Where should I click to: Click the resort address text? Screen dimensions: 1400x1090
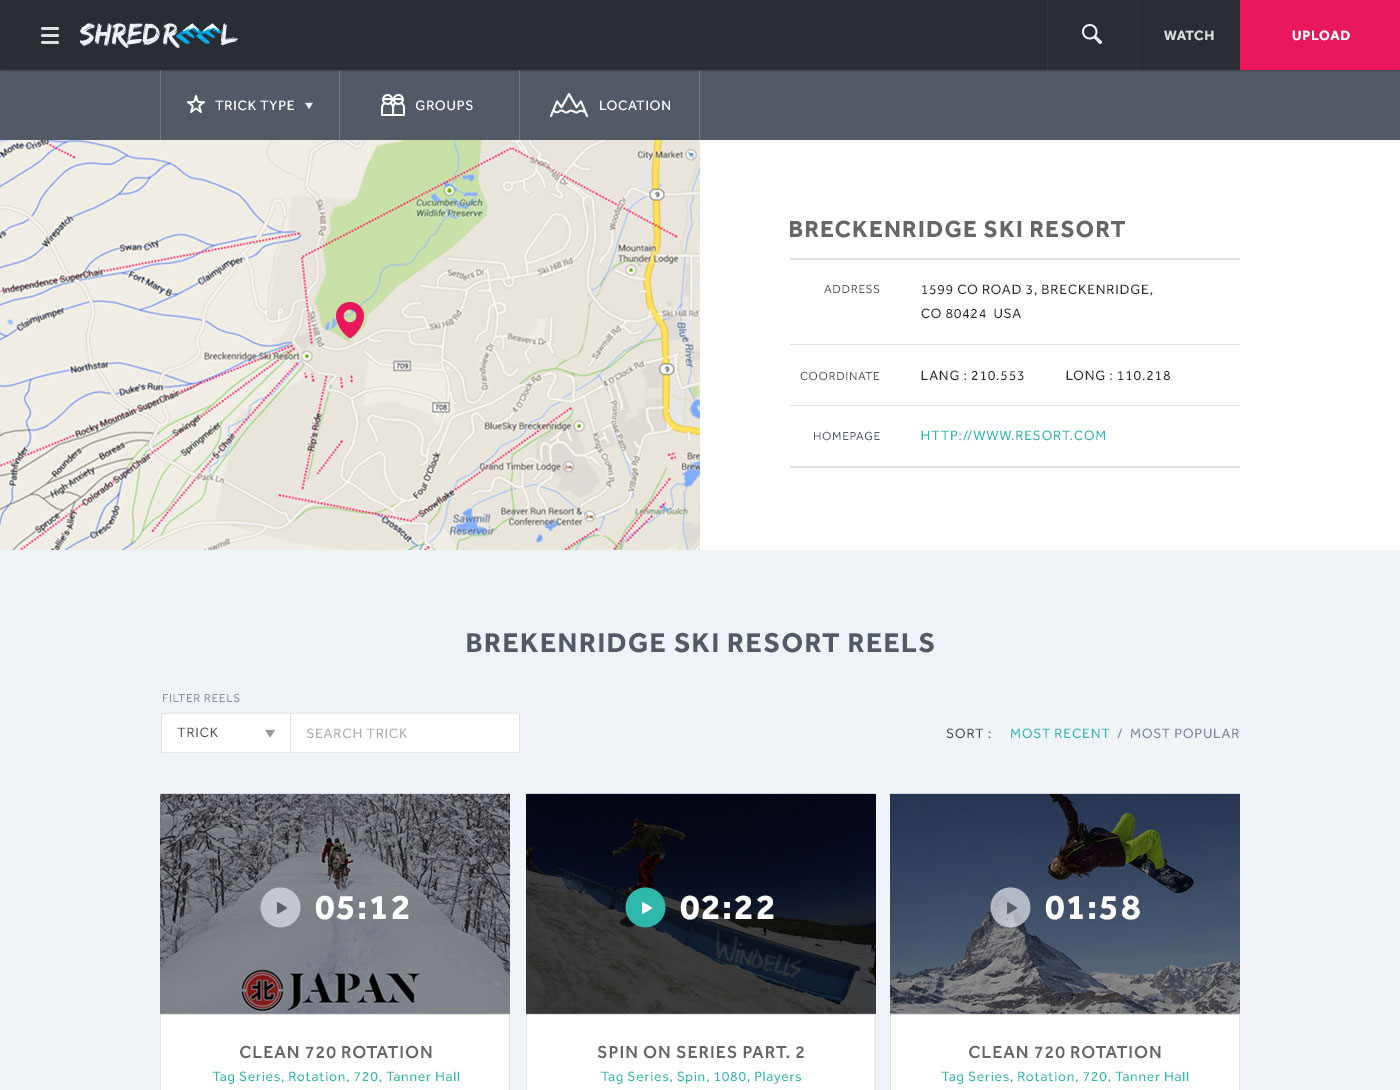point(1036,301)
